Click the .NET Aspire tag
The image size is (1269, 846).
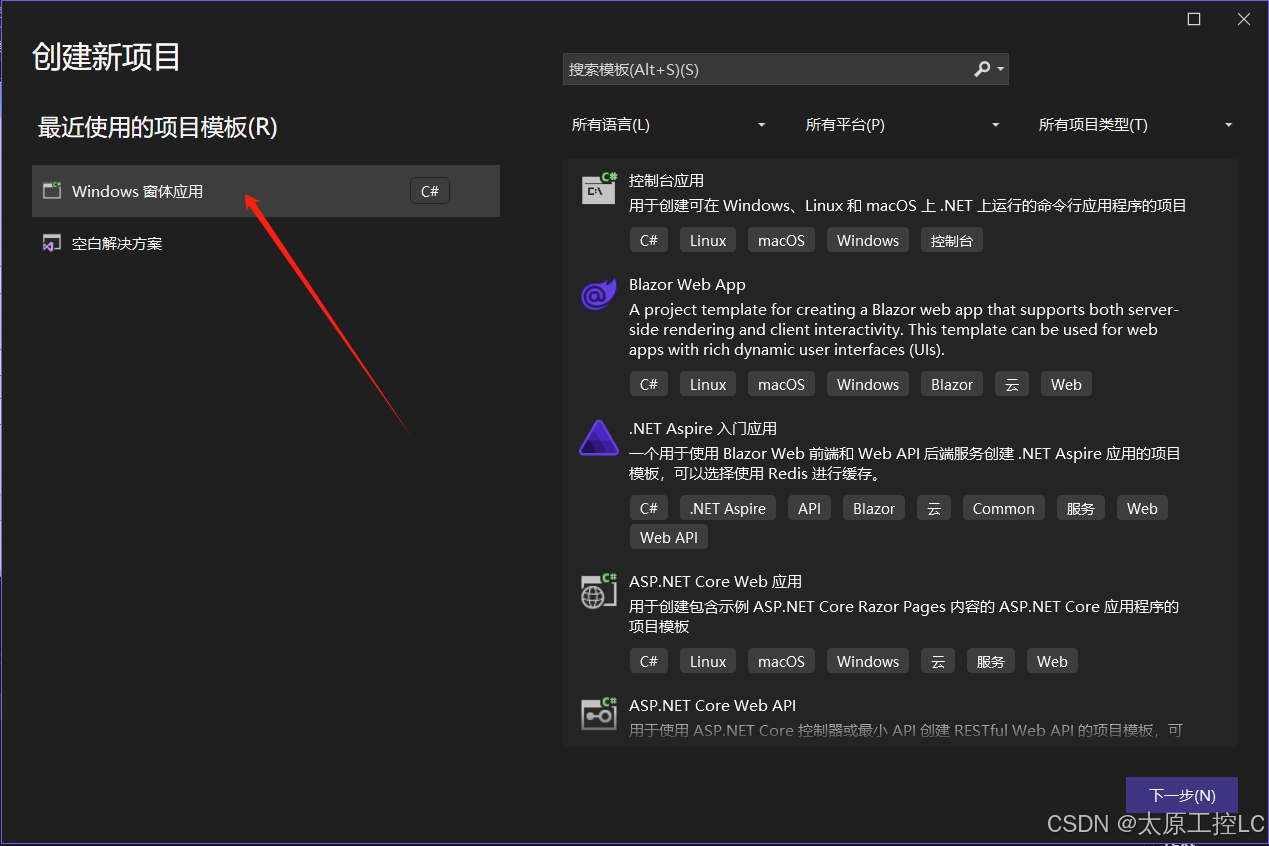click(x=728, y=508)
